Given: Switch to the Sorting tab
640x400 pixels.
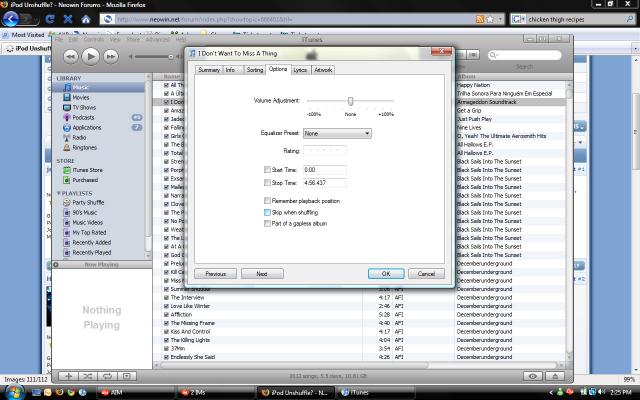Looking at the screenshot, I should click(x=255, y=70).
